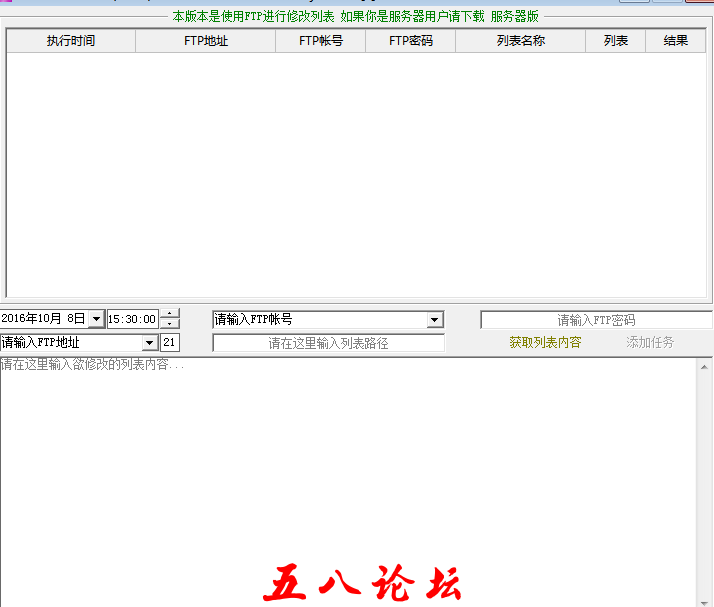The width and height of the screenshot is (714, 607).
Task: Click the 列表路径 input field
Action: [328, 343]
